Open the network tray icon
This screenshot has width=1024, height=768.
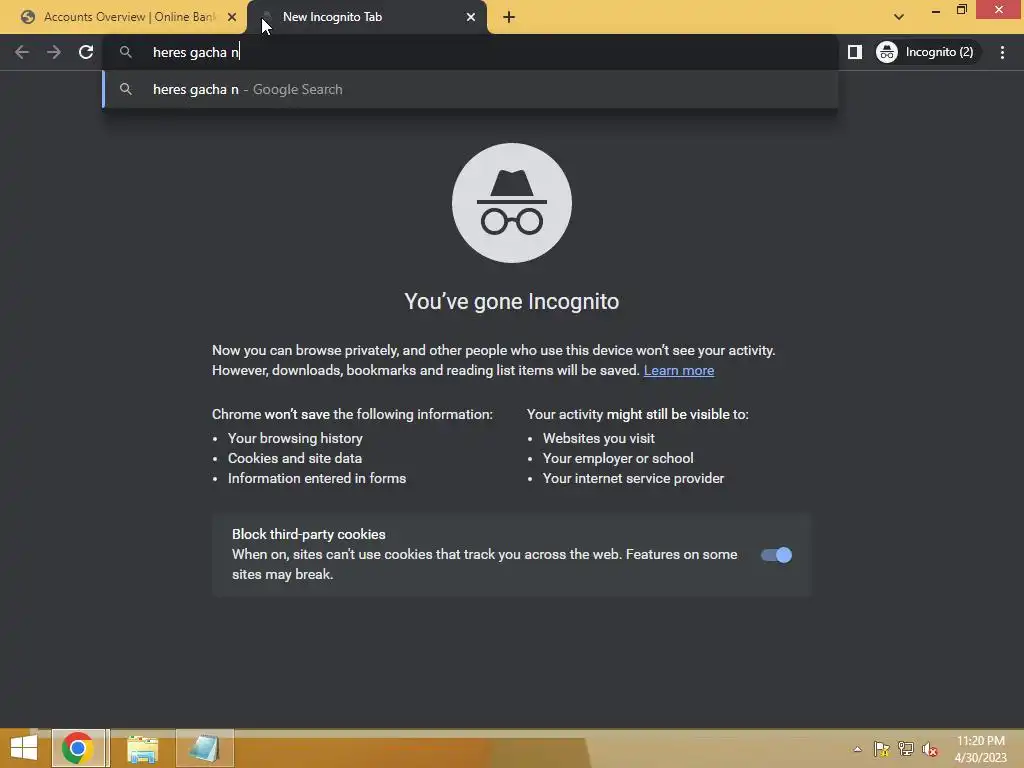point(906,749)
